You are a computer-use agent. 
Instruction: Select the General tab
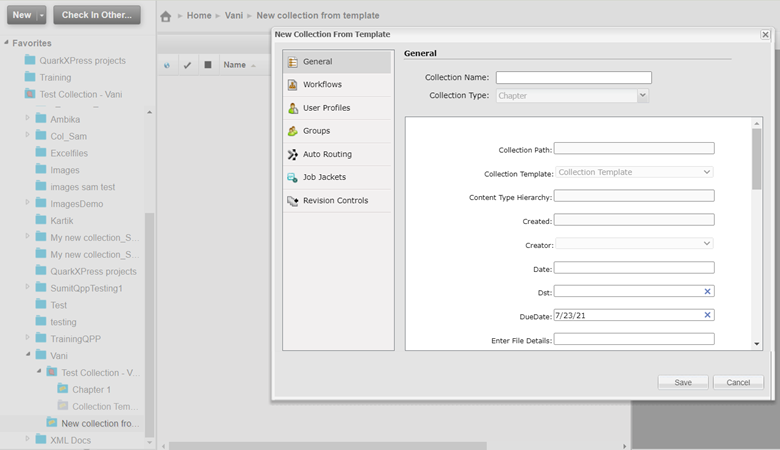338,62
